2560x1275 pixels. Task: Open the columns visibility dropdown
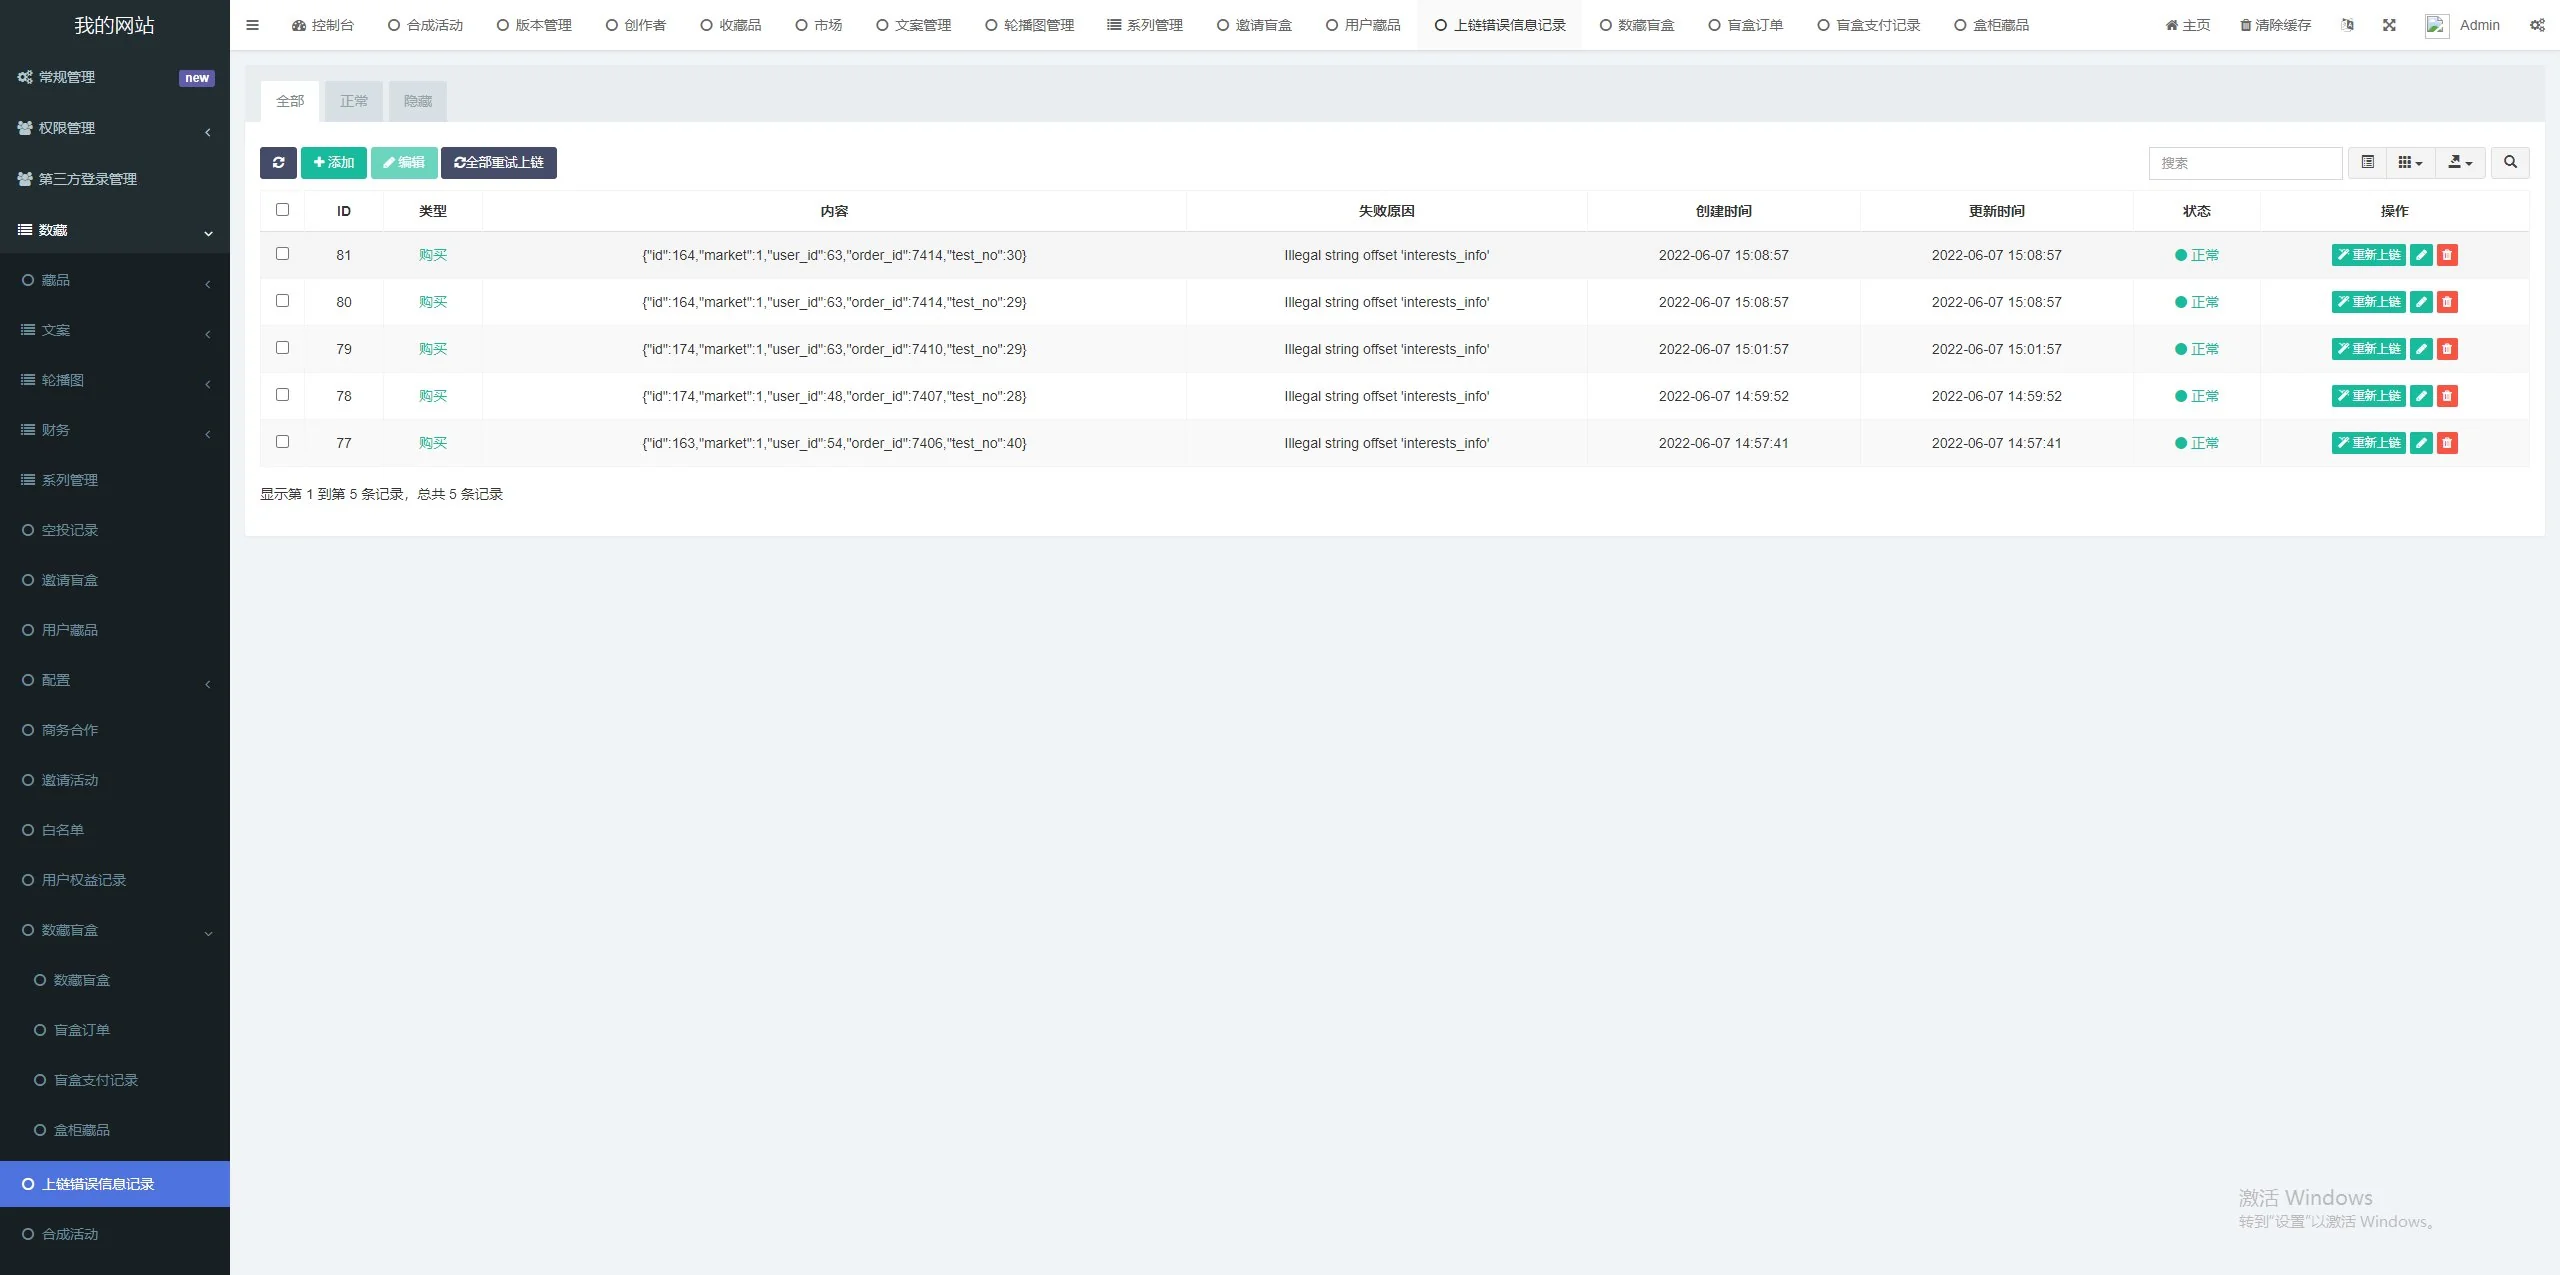pyautogui.click(x=2410, y=163)
